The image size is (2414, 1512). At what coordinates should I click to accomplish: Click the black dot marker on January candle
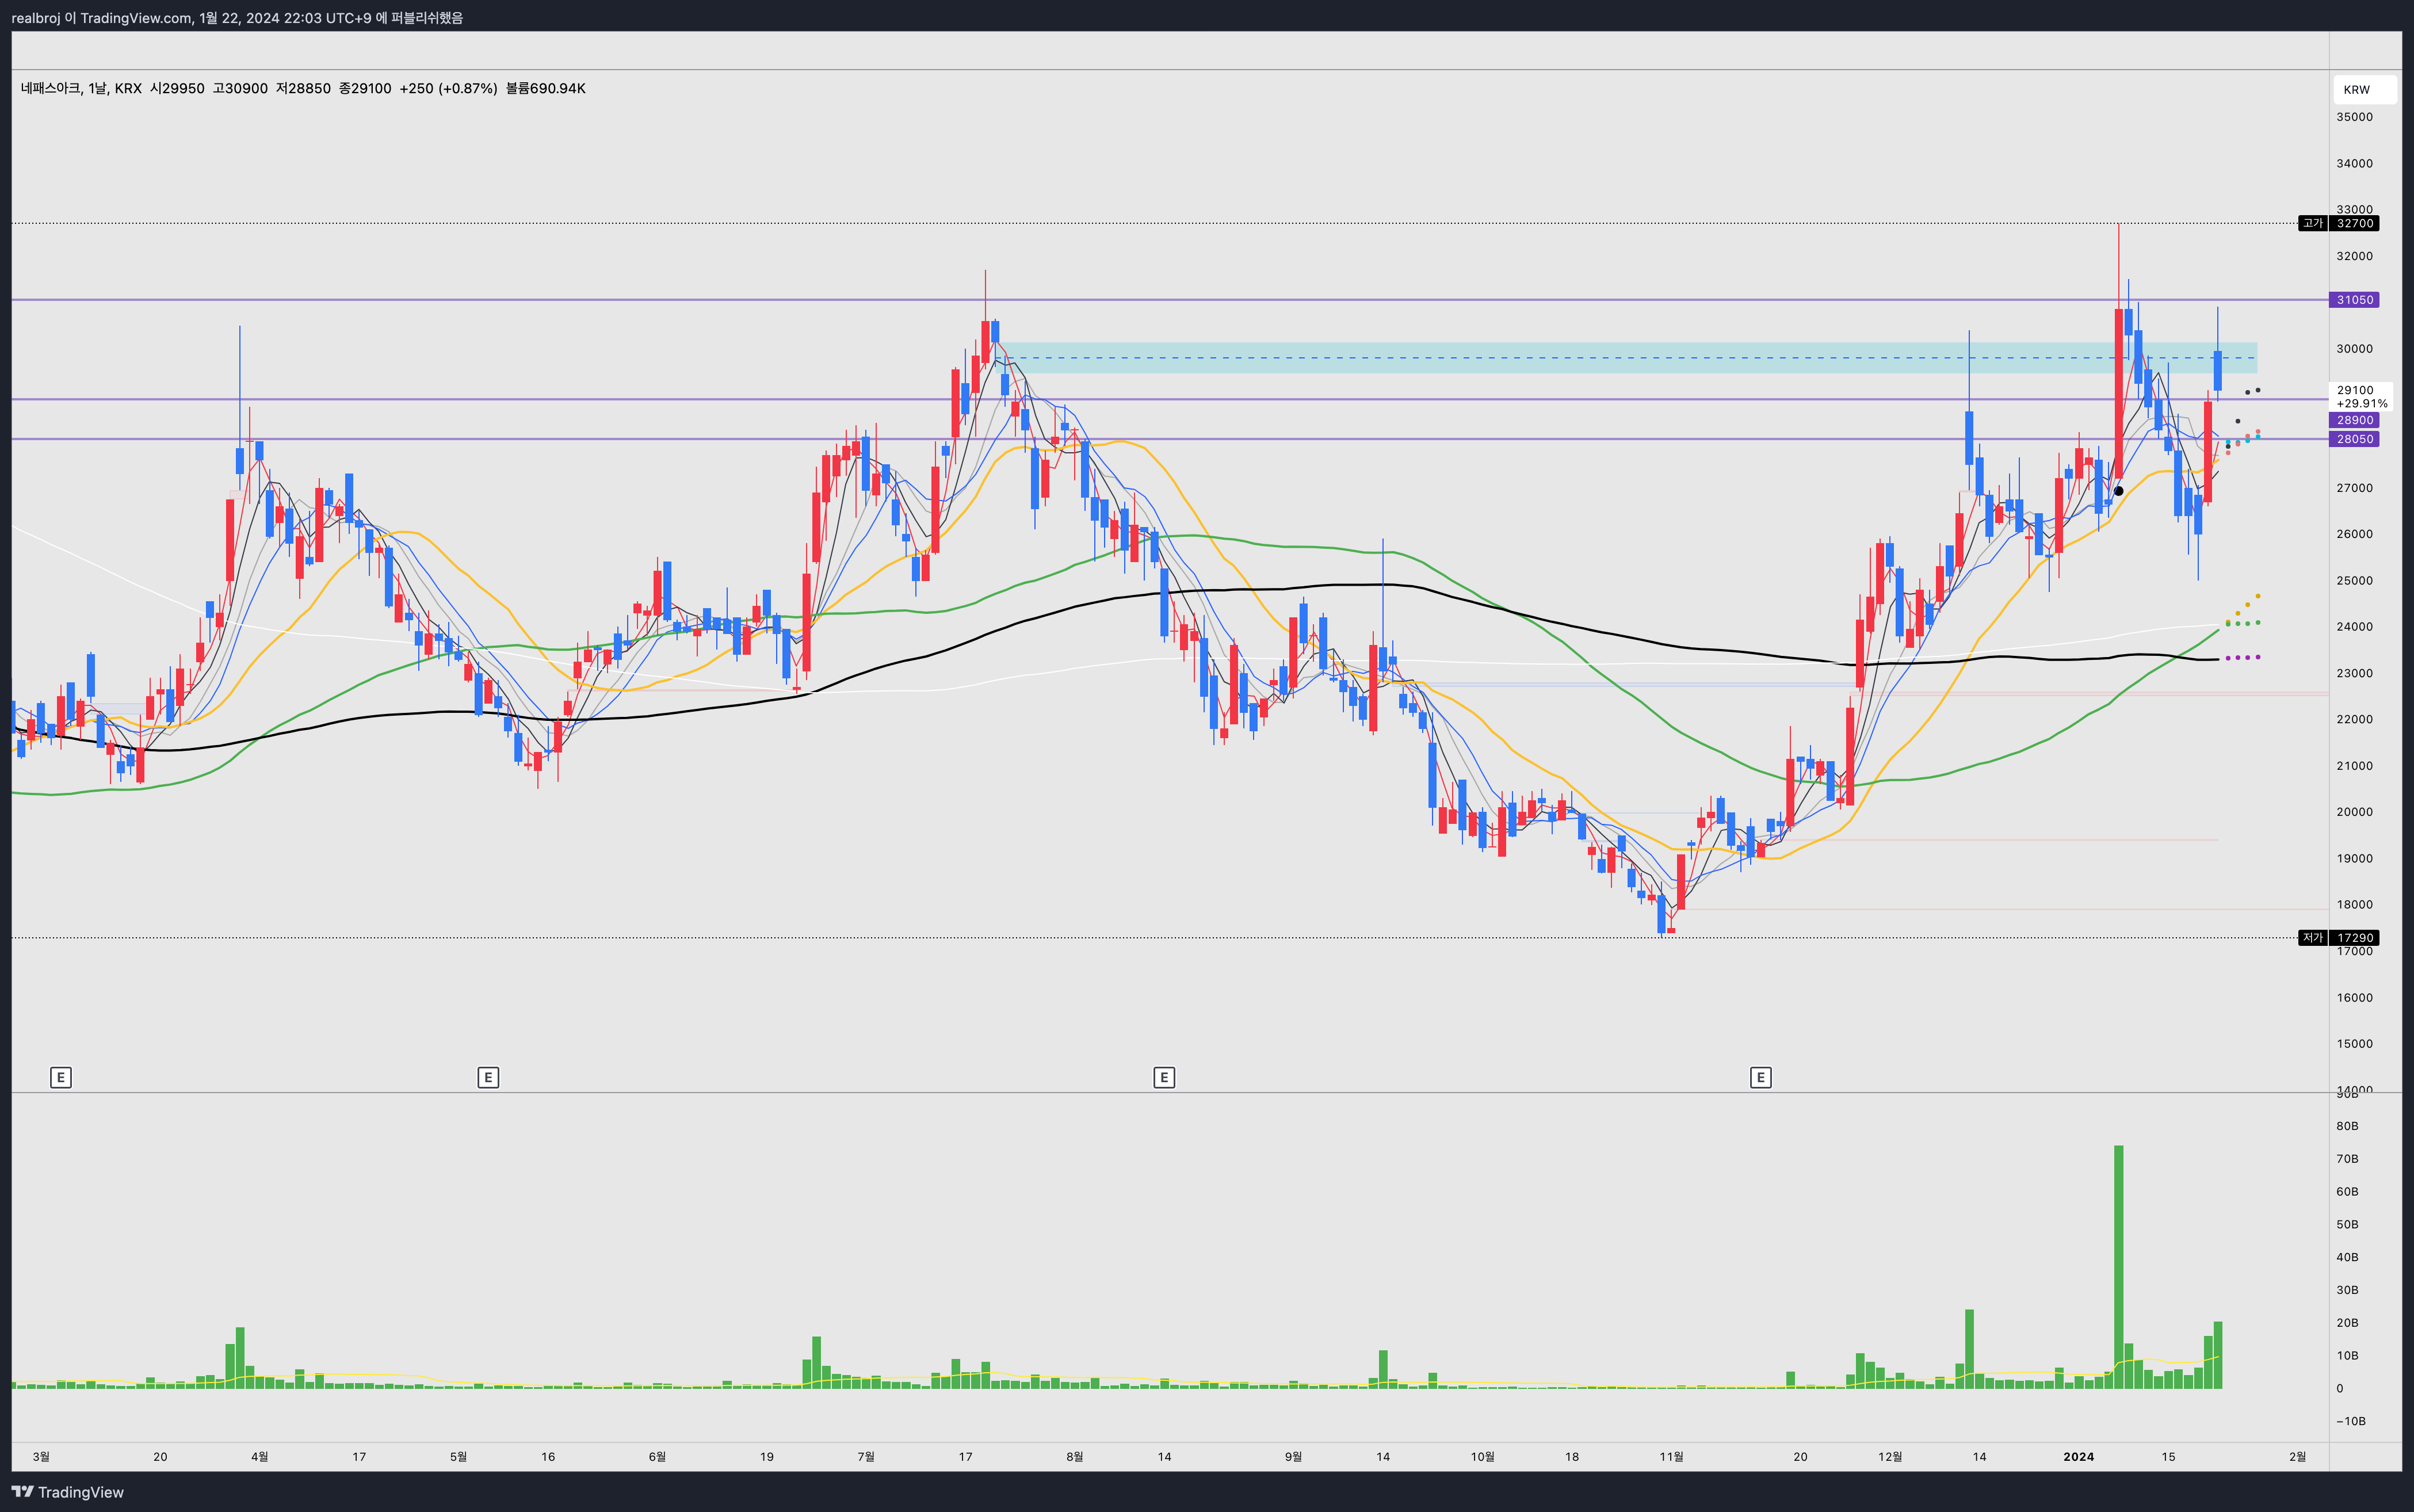tap(2118, 491)
